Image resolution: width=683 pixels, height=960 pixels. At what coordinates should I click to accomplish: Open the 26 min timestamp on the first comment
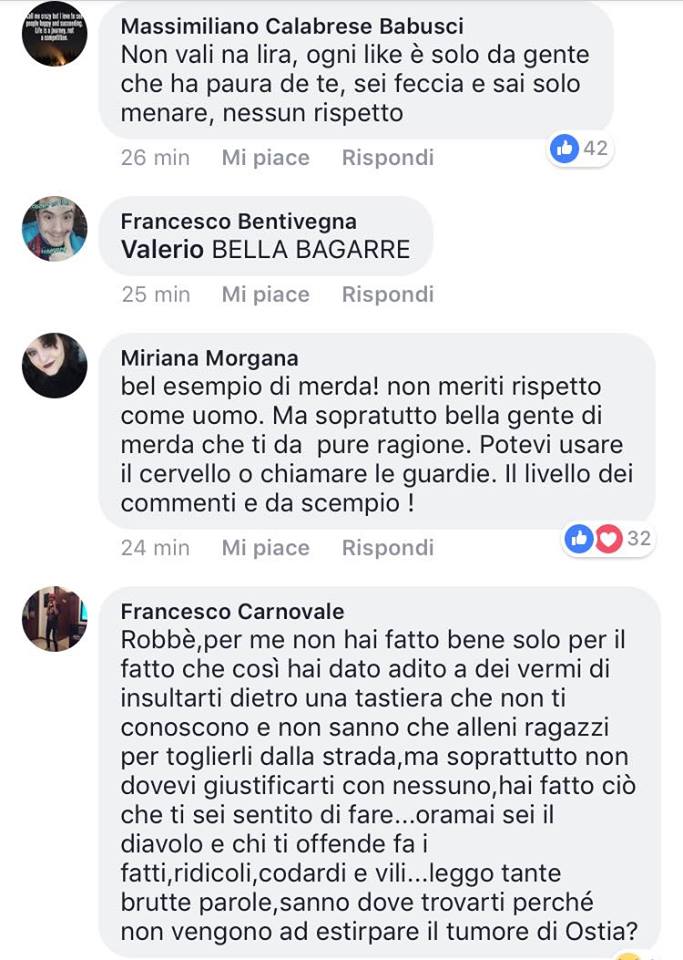point(155,158)
